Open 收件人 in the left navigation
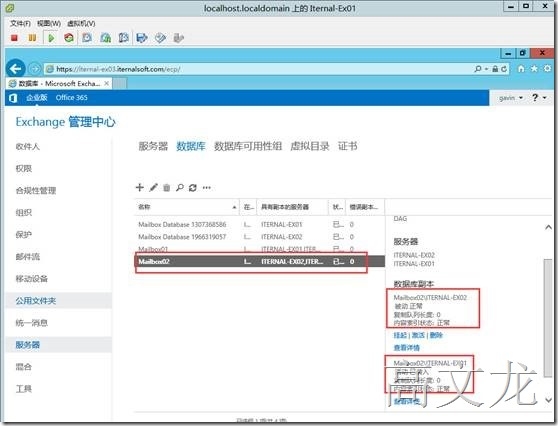The height and width of the screenshot is (426, 558). click(x=28, y=146)
